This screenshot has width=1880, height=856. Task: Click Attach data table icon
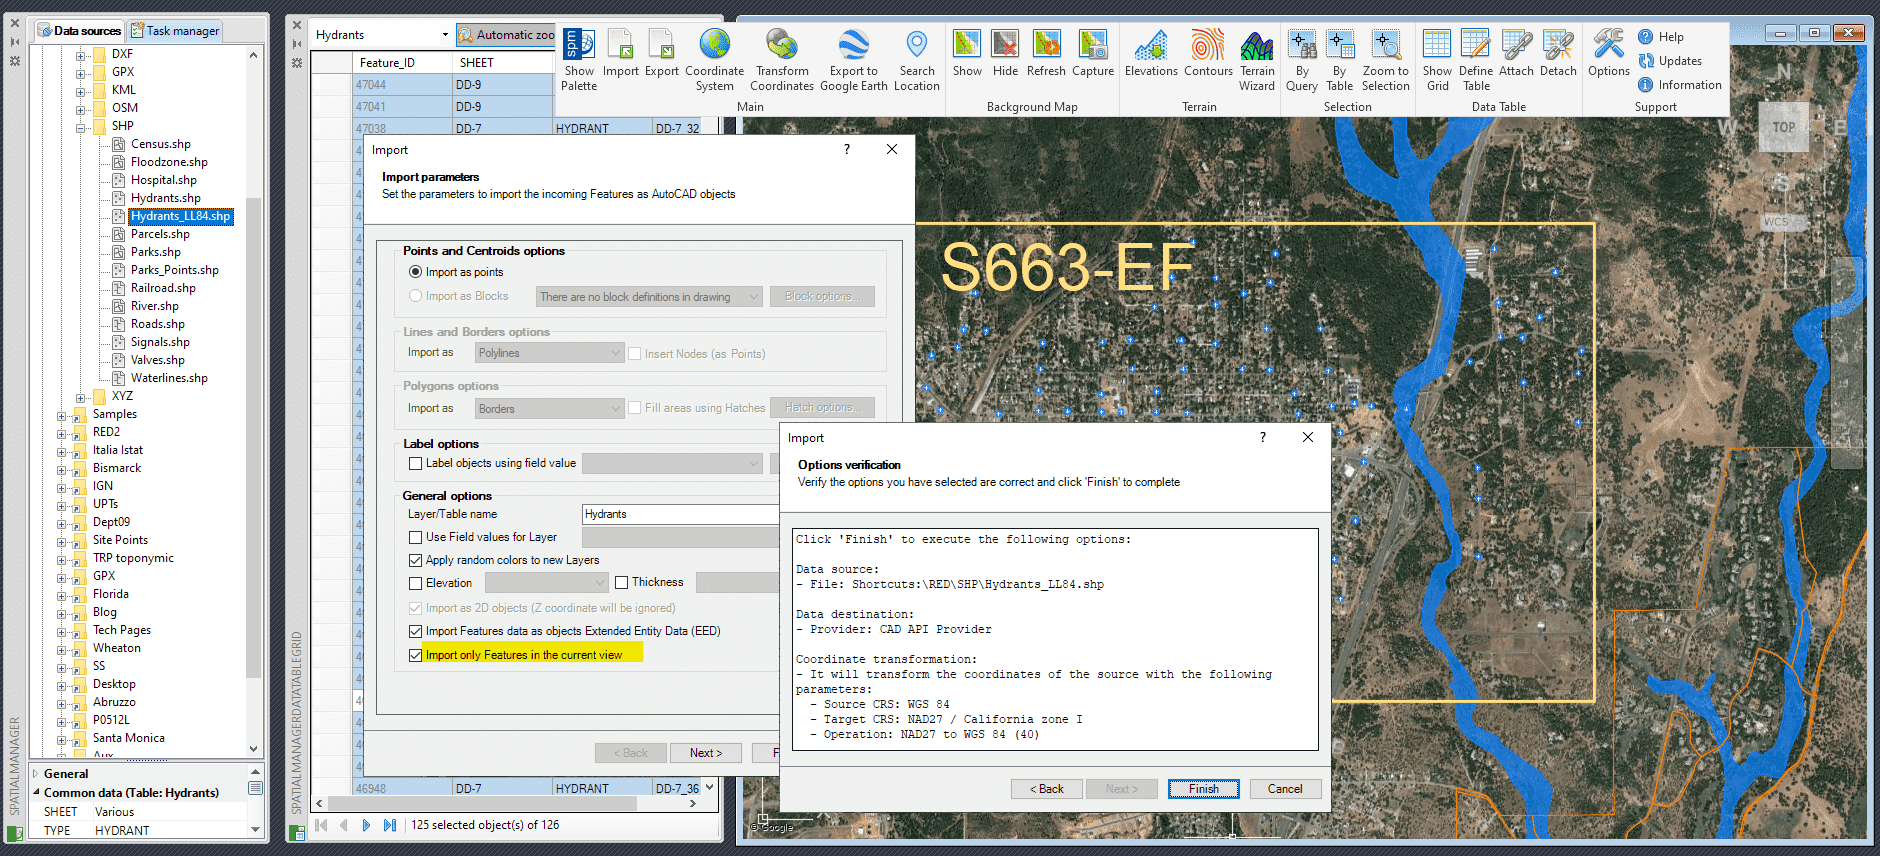1516,53
